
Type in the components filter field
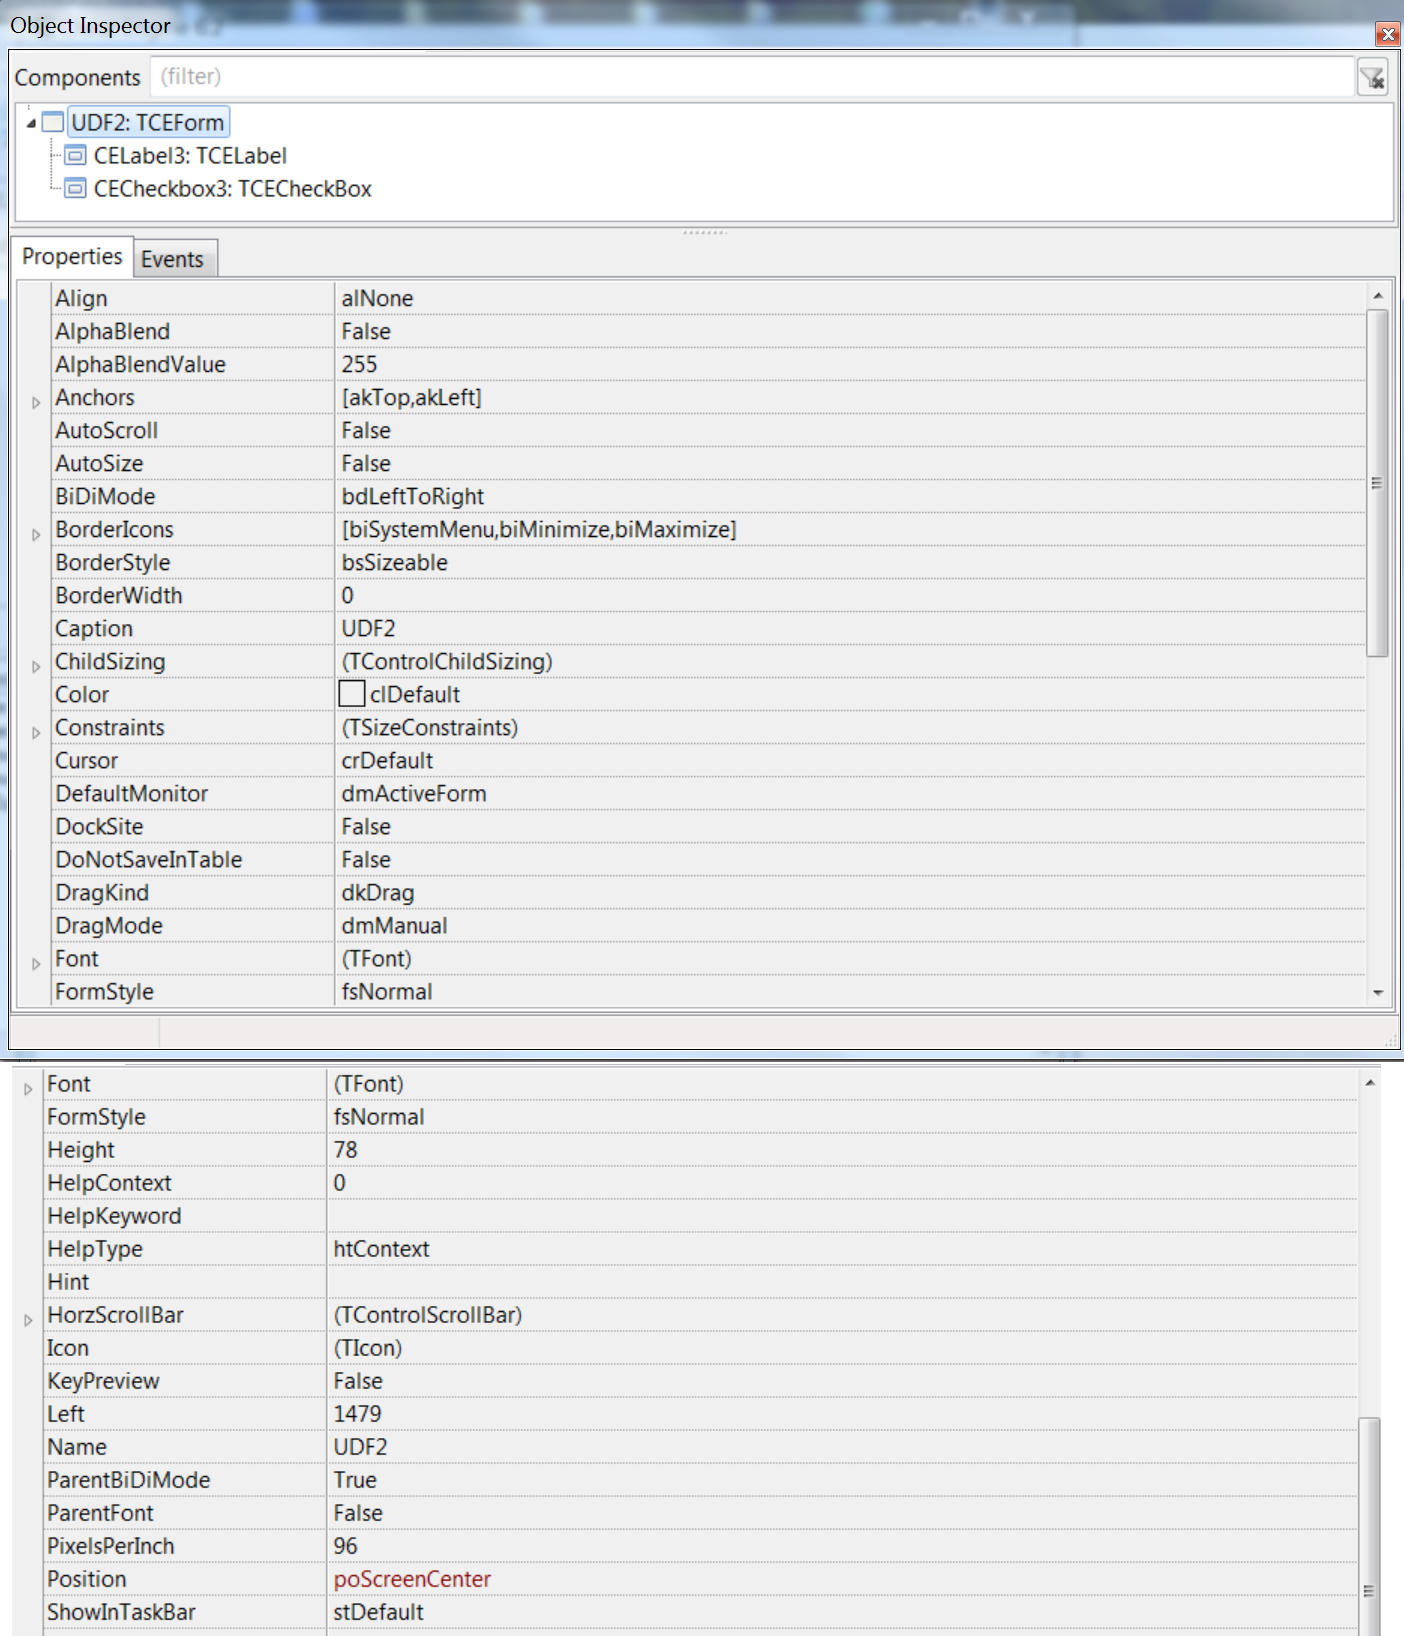(x=750, y=77)
